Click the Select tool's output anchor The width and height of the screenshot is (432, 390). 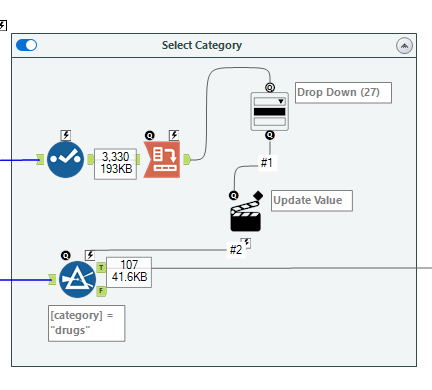[x=91, y=159]
